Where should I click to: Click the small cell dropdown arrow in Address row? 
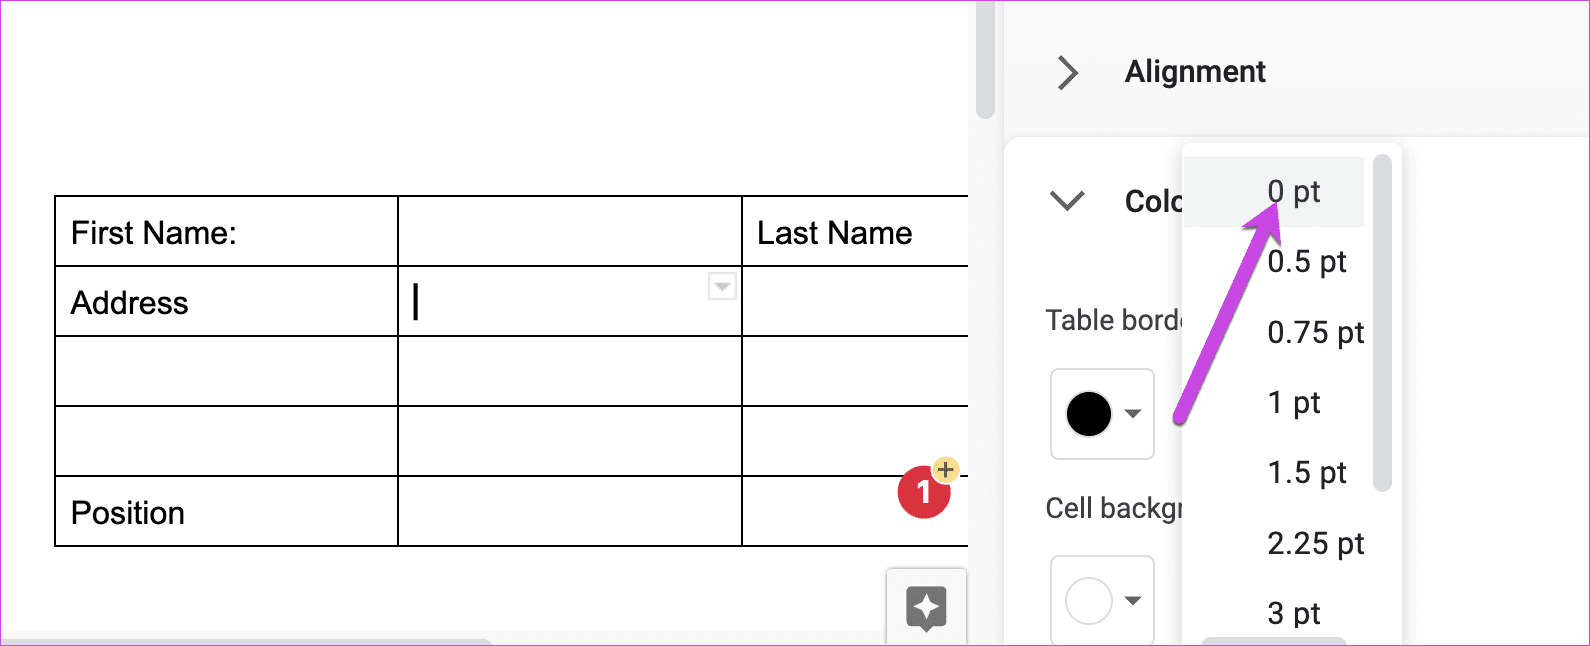pyautogui.click(x=722, y=286)
